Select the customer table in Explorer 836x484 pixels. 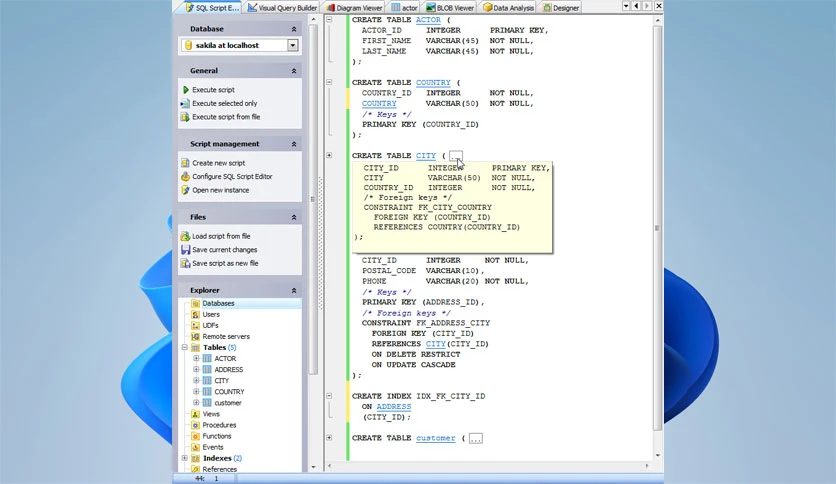tap(228, 403)
